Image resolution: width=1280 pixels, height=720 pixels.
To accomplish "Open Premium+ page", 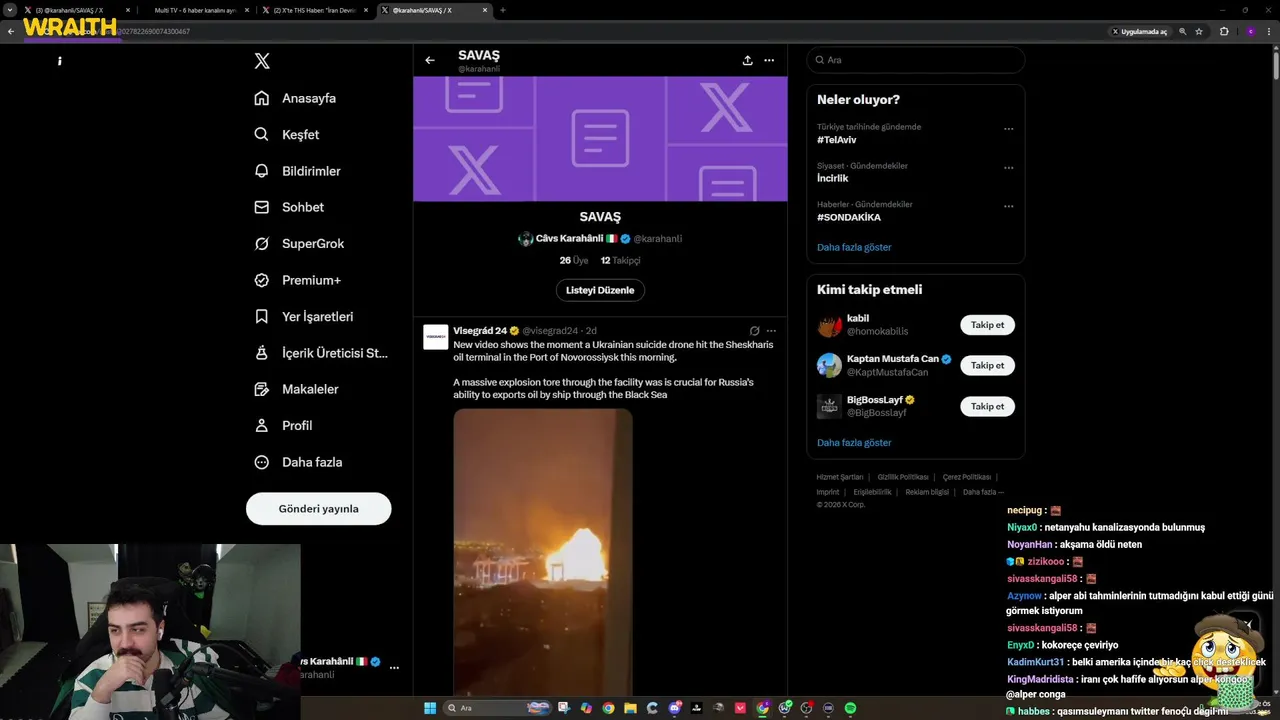I will (297, 280).
